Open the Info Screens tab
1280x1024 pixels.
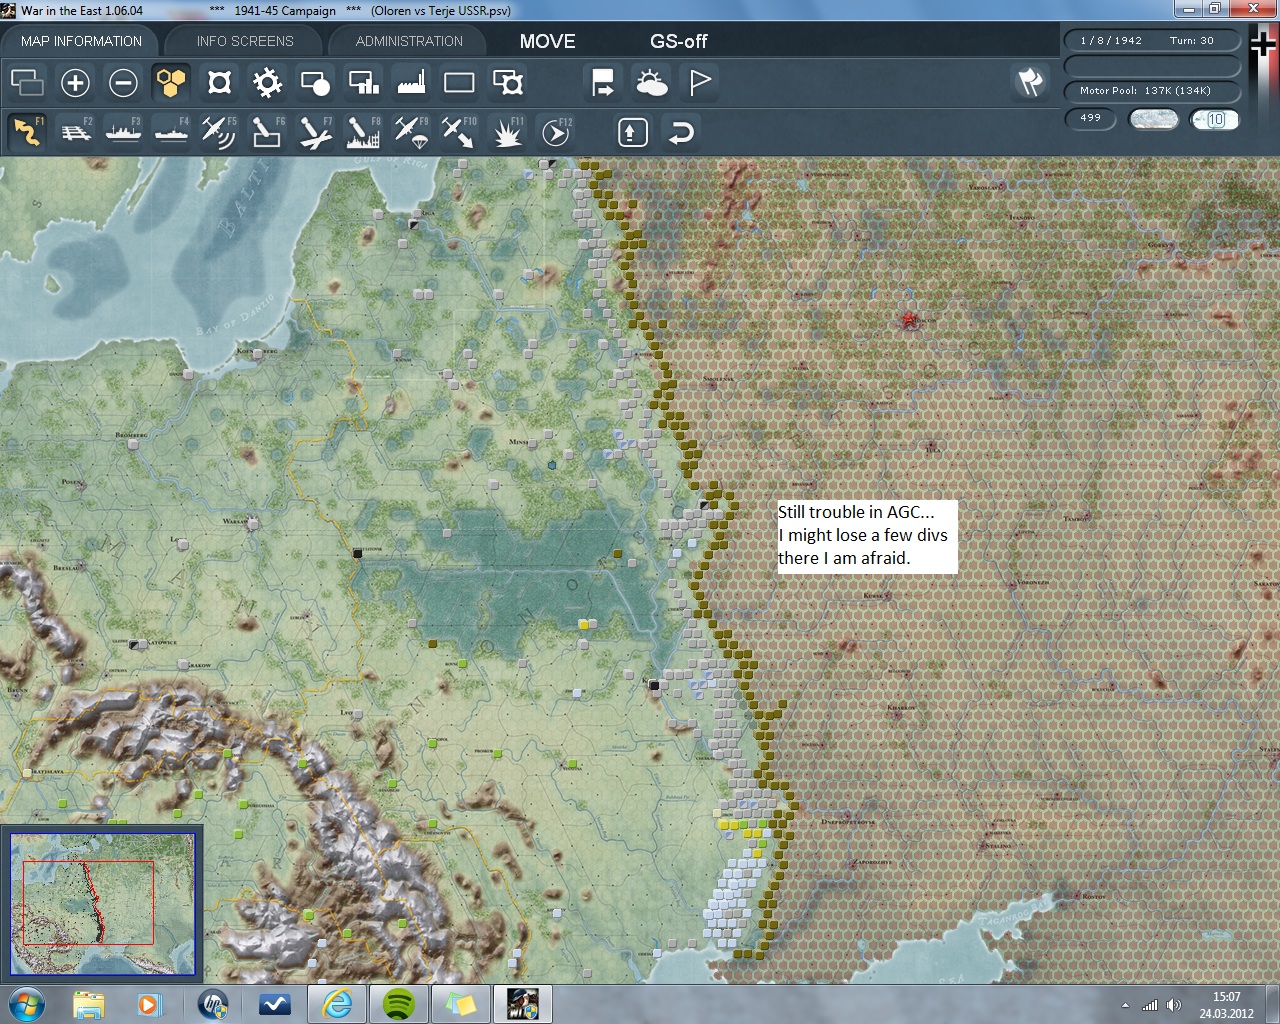[245, 41]
